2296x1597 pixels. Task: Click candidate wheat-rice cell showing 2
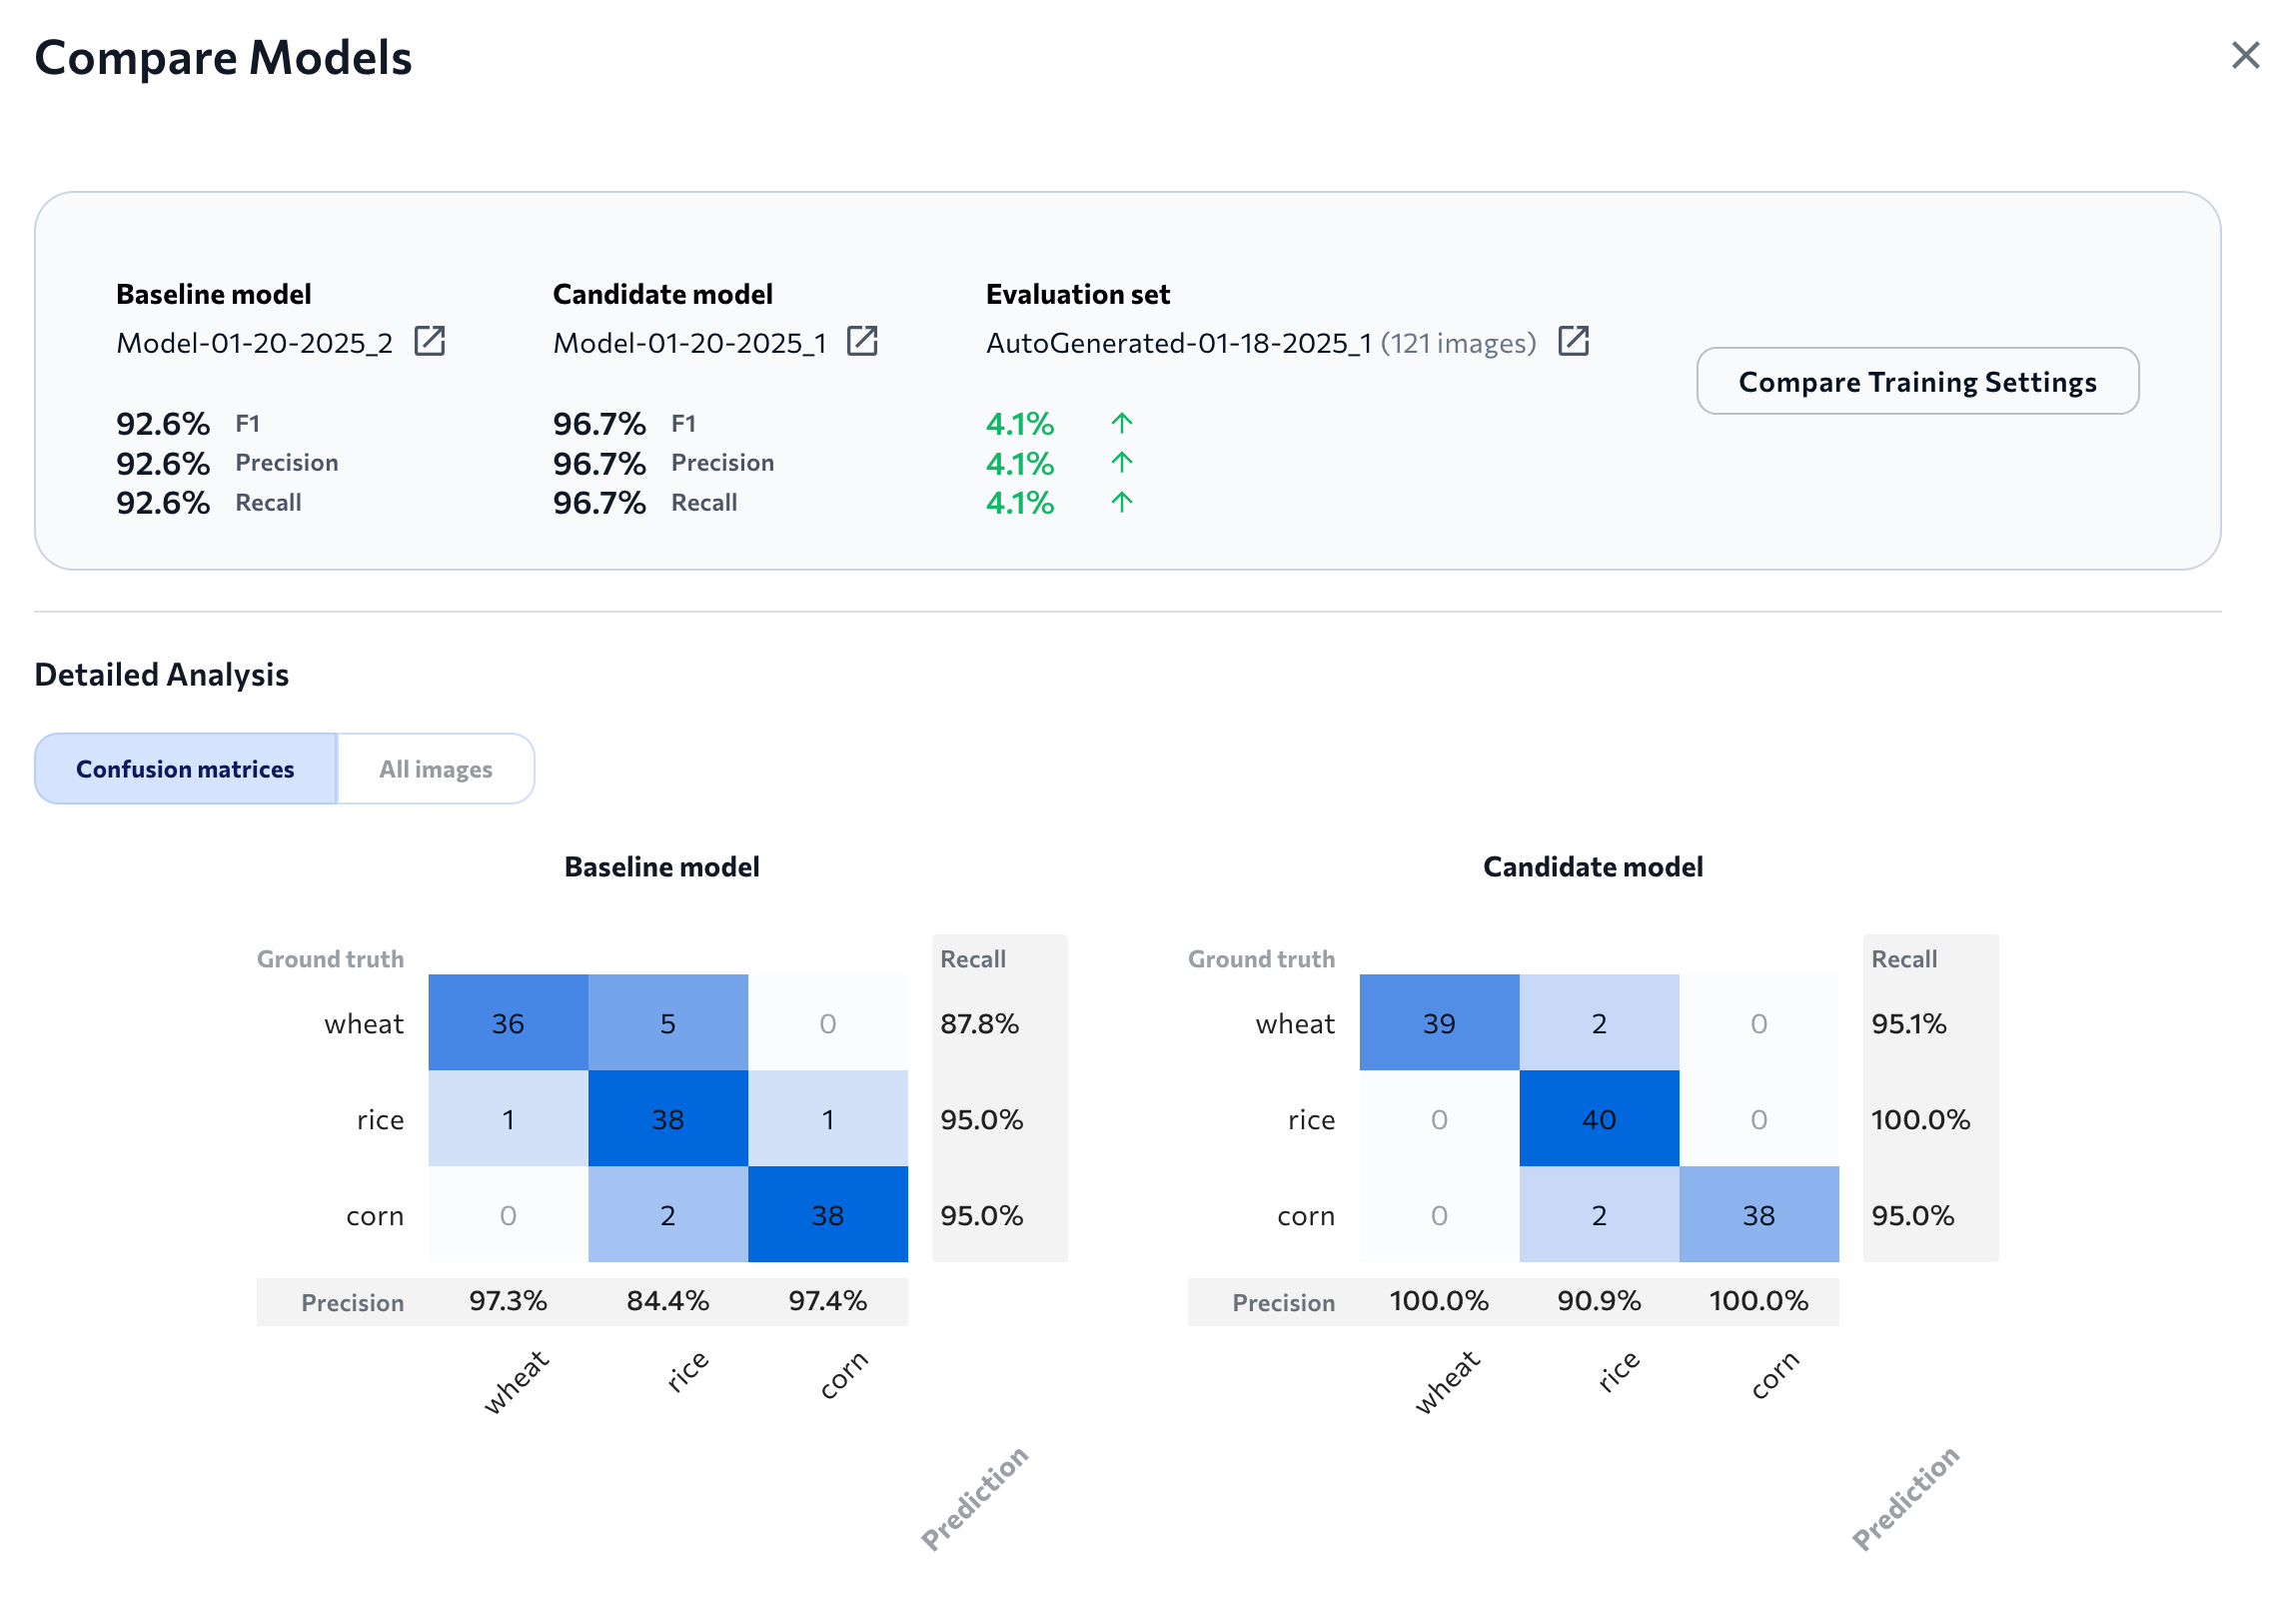1599,1023
